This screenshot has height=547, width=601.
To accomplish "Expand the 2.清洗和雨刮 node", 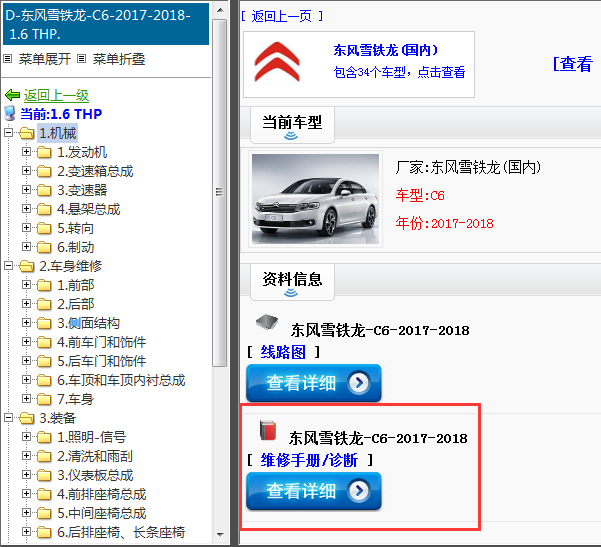I will click(26, 456).
